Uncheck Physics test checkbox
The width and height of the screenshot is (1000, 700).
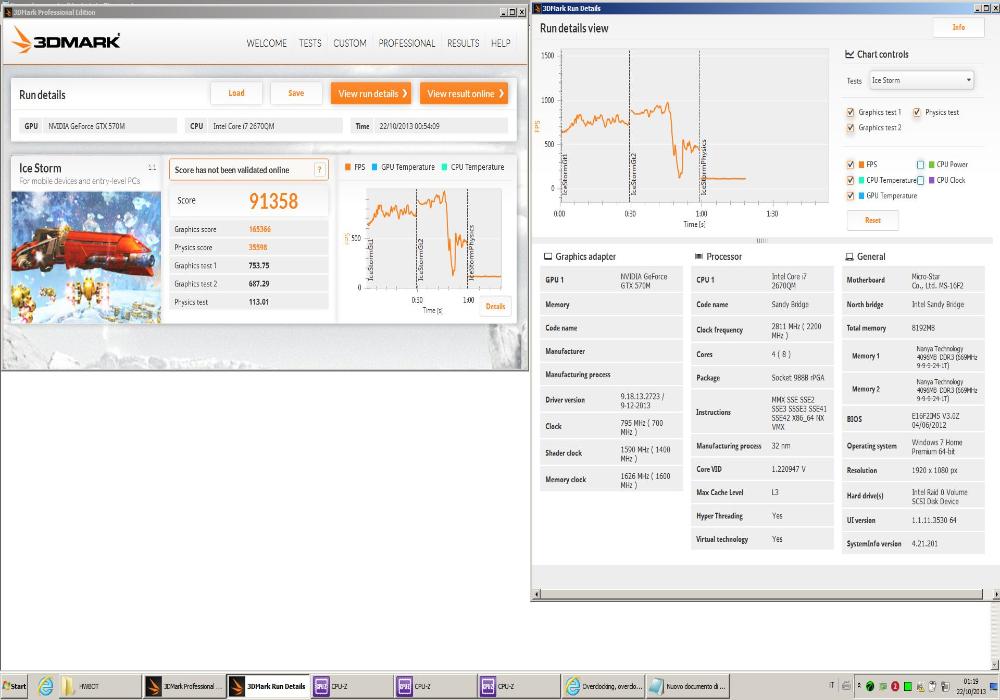[916, 112]
